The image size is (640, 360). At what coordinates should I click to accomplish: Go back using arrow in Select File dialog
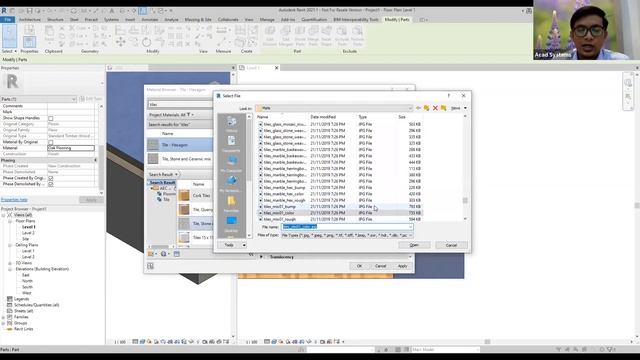(x=418, y=108)
